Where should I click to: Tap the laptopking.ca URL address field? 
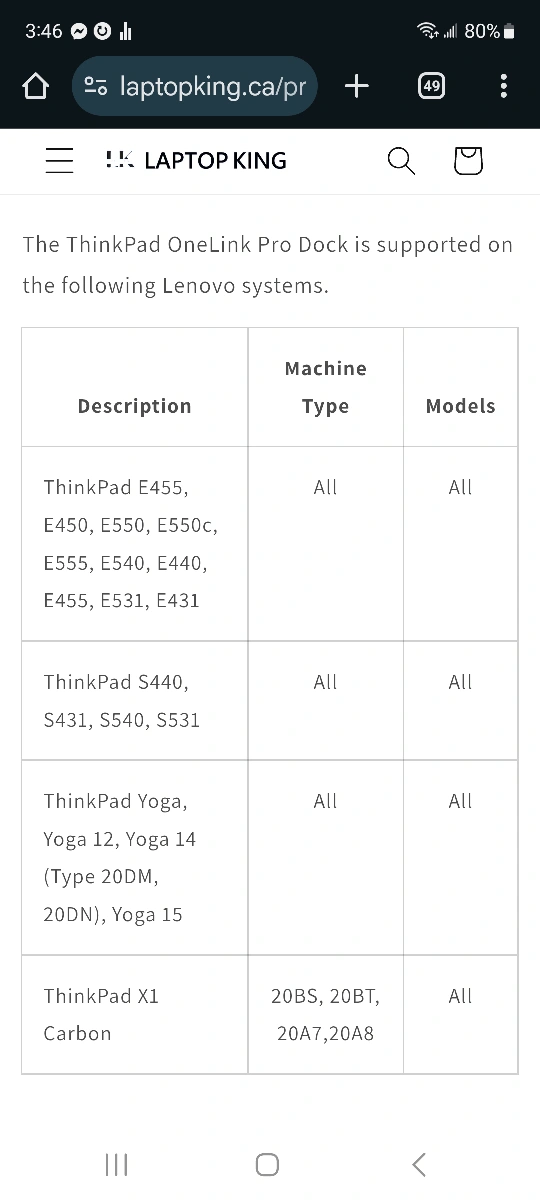pos(195,86)
